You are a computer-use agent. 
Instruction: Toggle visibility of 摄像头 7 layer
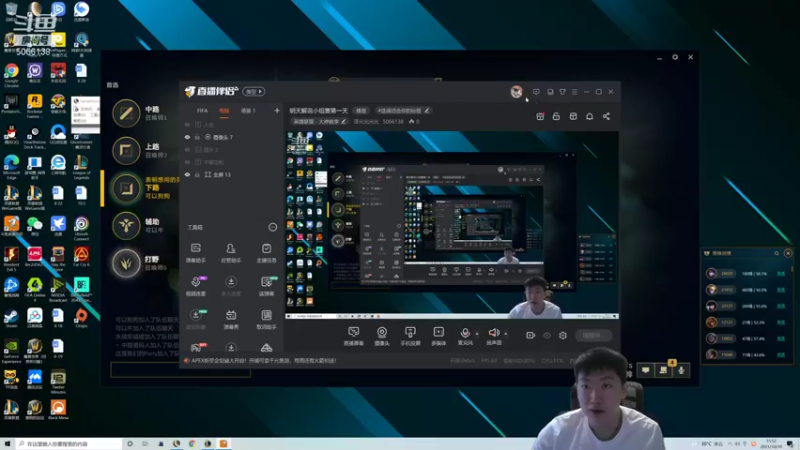coord(187,137)
